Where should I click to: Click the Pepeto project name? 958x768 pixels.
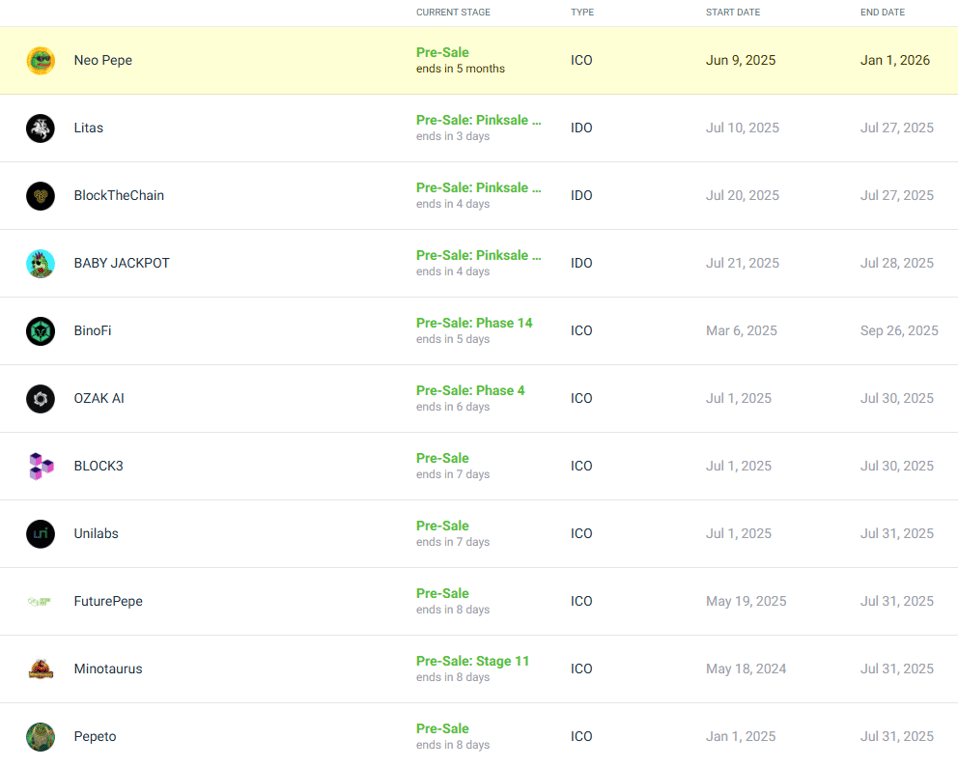(x=95, y=737)
